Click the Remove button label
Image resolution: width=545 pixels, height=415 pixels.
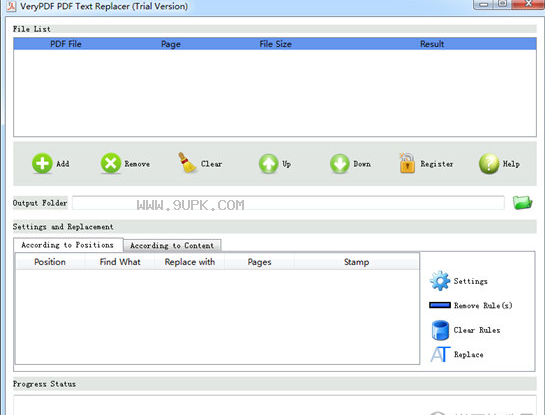(x=137, y=164)
